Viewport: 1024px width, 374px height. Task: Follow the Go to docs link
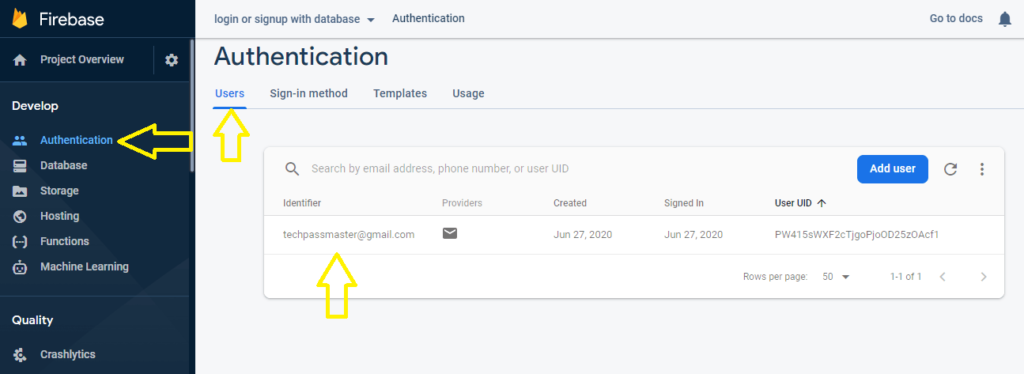click(956, 18)
